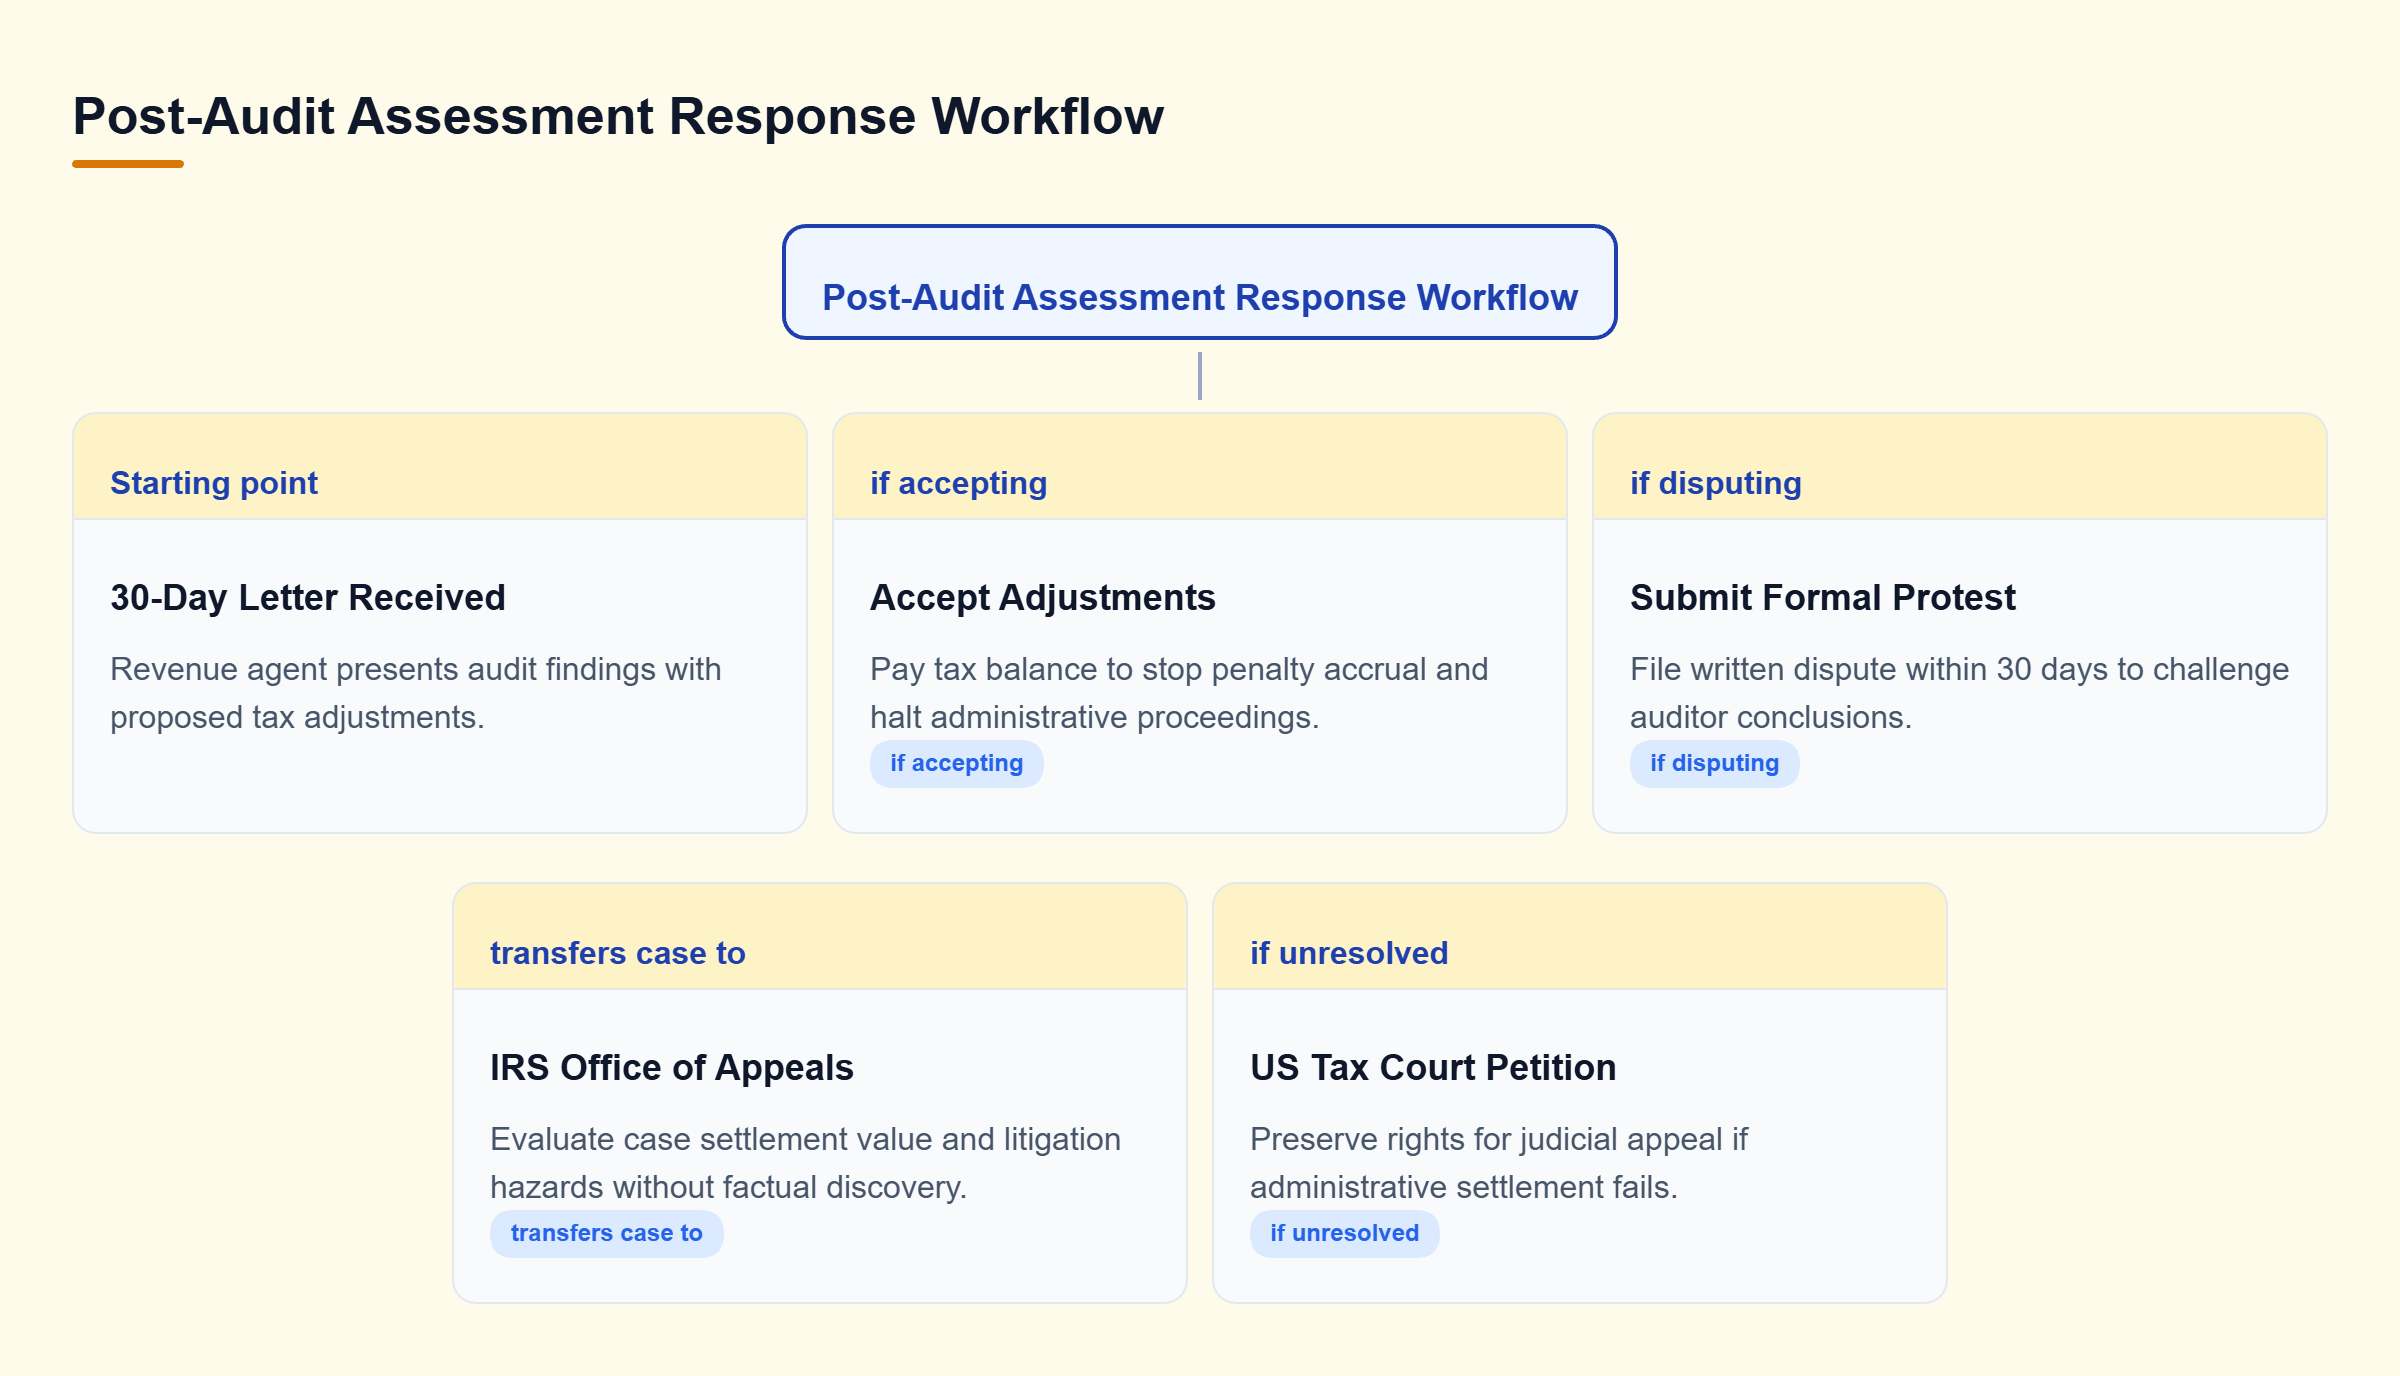The height and width of the screenshot is (1376, 2400).
Task: Click the 'Starting point' card header
Action: click(x=440, y=467)
